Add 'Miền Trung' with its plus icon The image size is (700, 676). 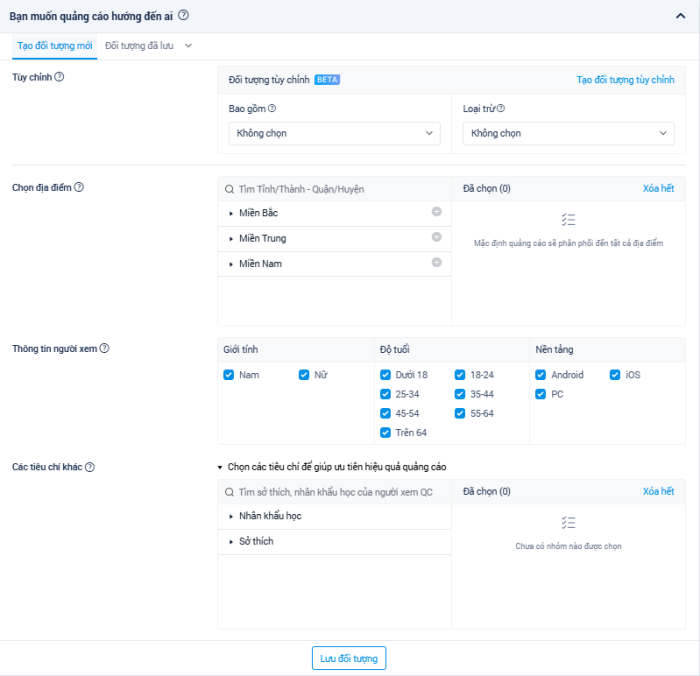[437, 237]
